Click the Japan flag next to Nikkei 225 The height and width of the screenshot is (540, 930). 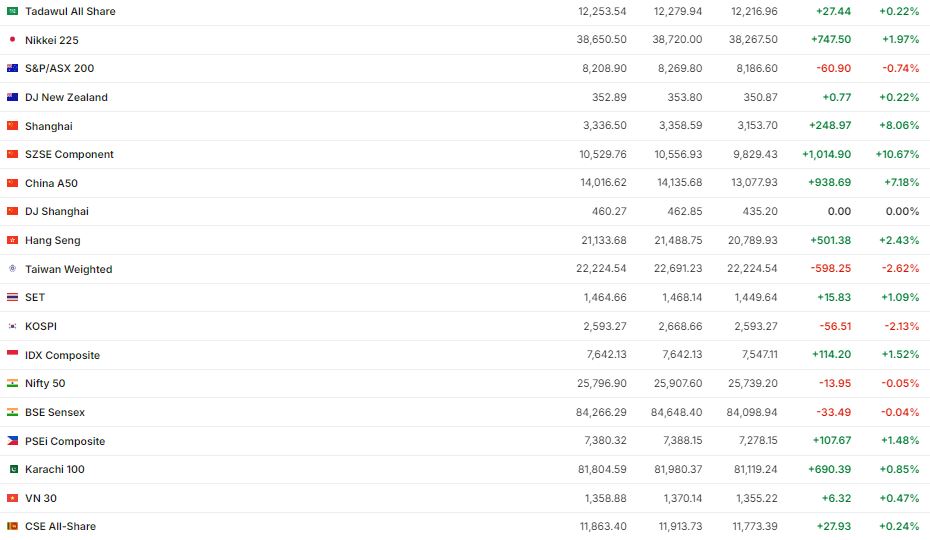click(x=12, y=40)
